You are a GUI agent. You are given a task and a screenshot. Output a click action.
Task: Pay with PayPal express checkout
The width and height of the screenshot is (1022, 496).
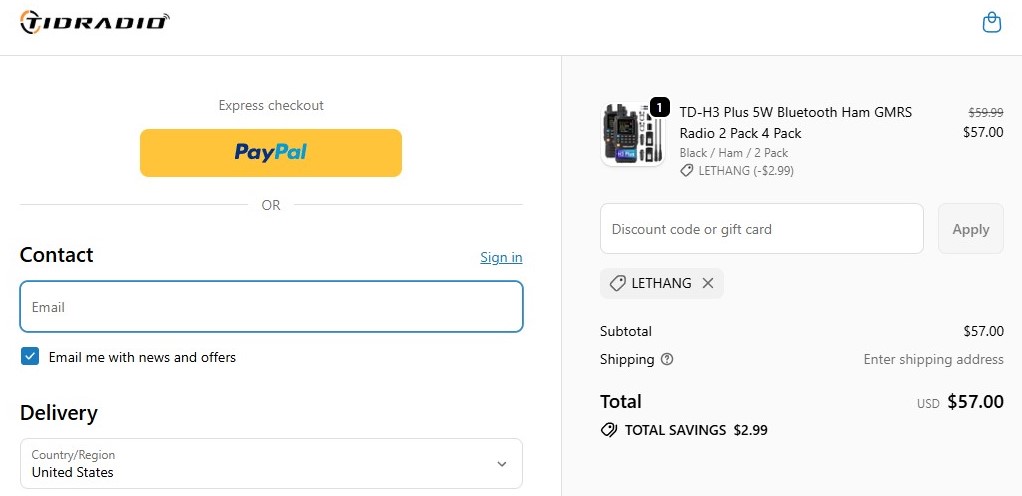[x=271, y=152]
